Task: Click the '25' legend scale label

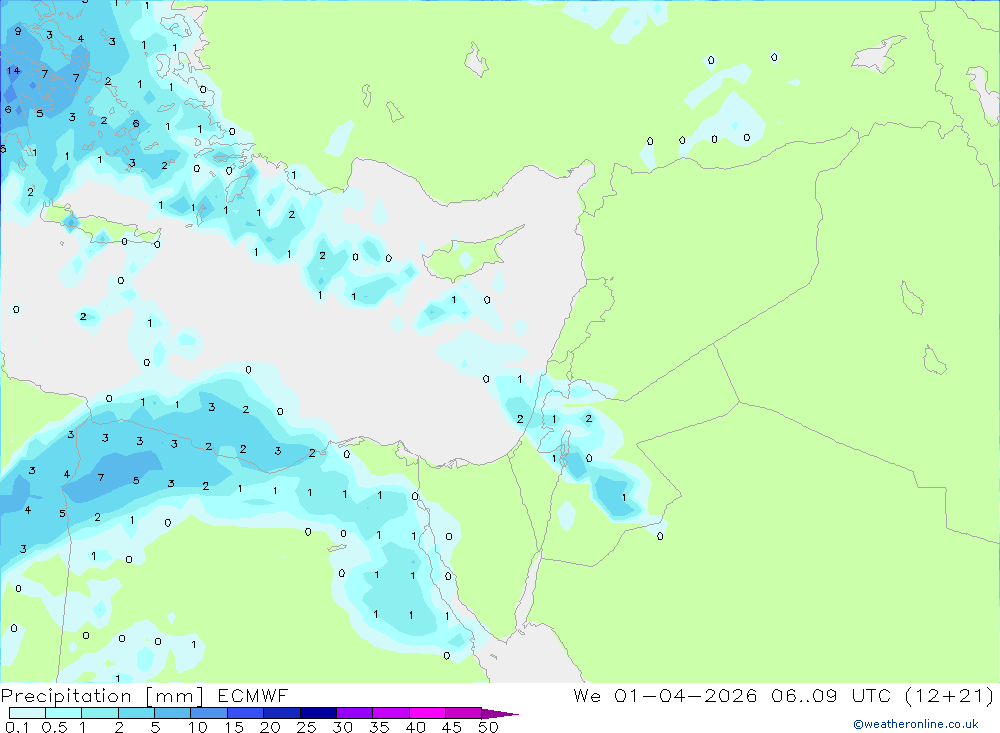Action: pos(307,727)
